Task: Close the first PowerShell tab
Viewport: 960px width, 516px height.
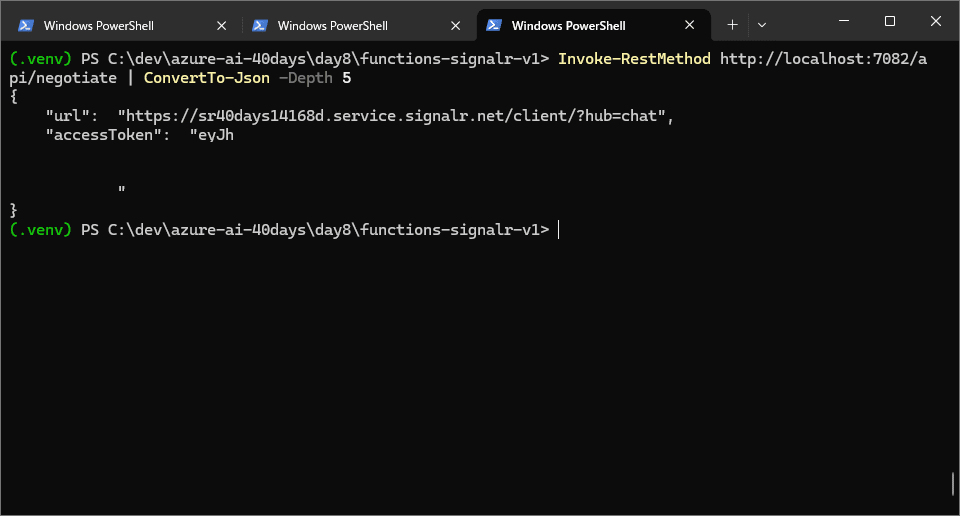Action: (222, 26)
